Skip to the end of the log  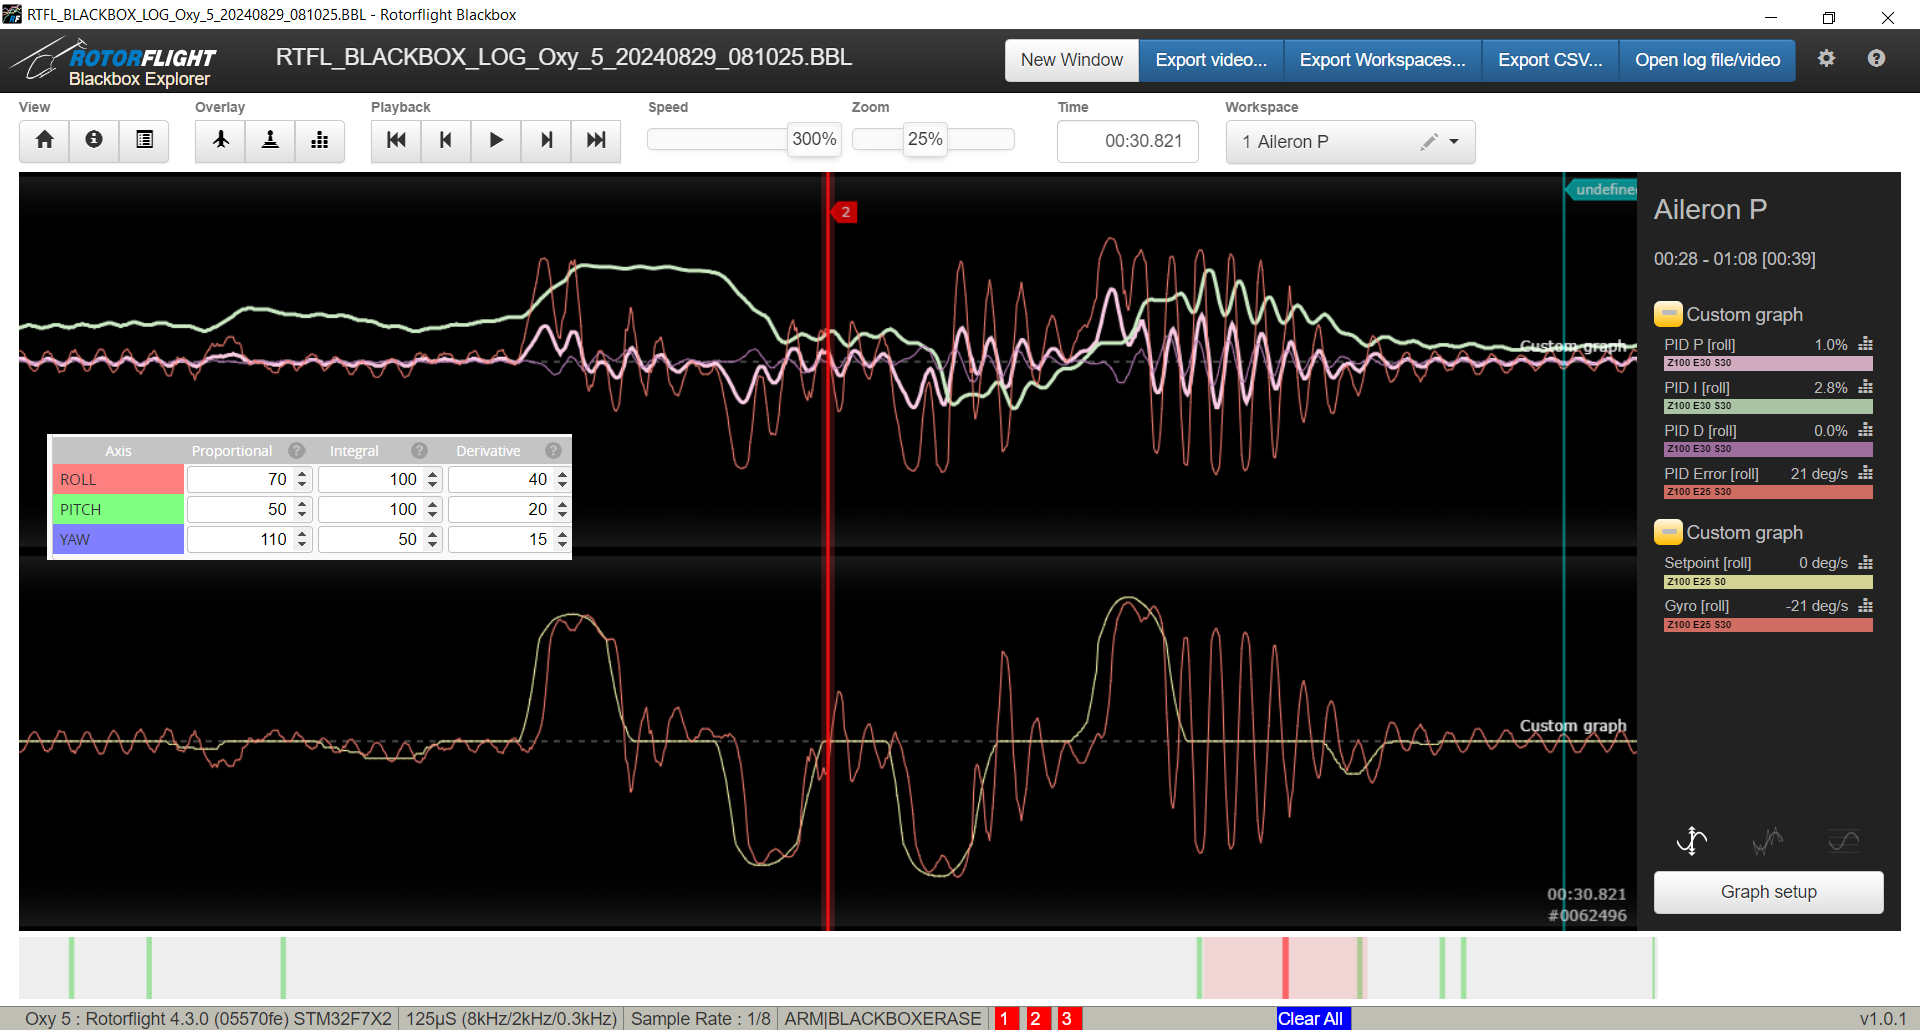point(596,141)
